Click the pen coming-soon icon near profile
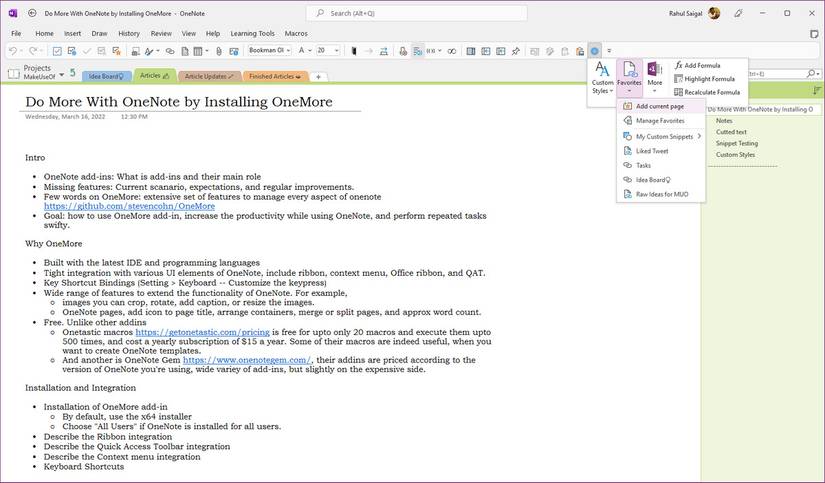Screen dimensions: 825x483 738,13
